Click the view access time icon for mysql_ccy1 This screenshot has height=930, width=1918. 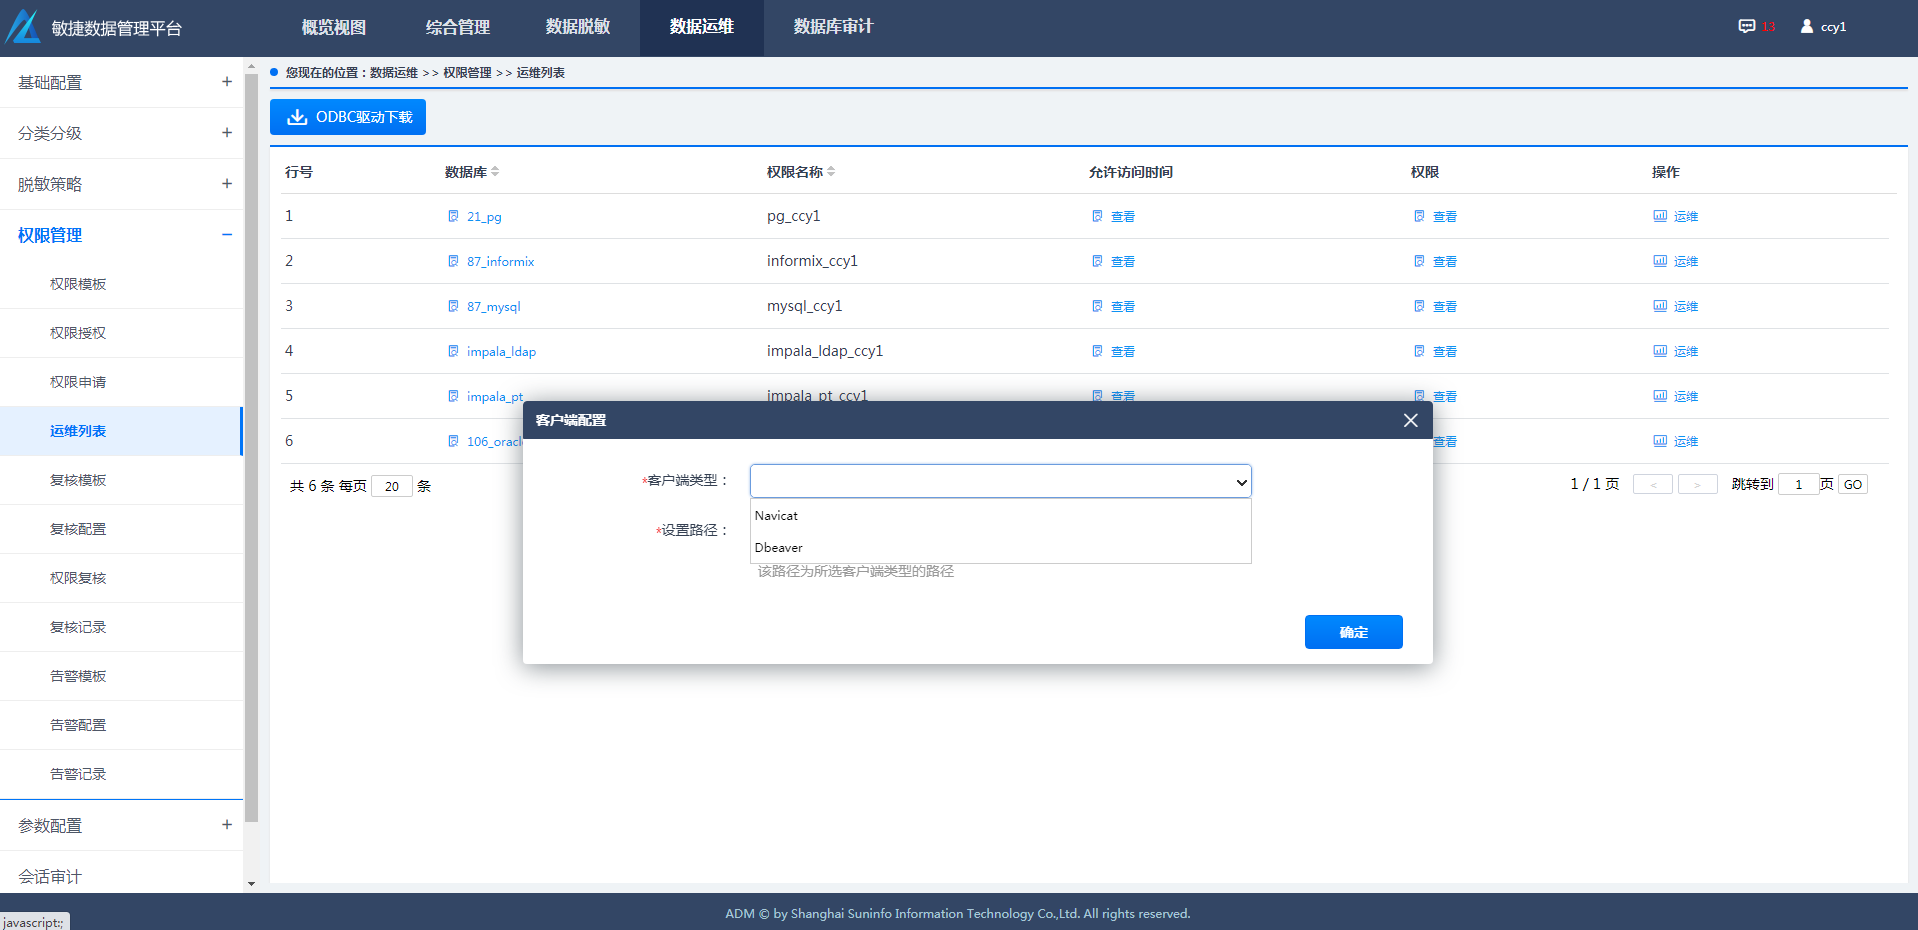coord(1097,307)
